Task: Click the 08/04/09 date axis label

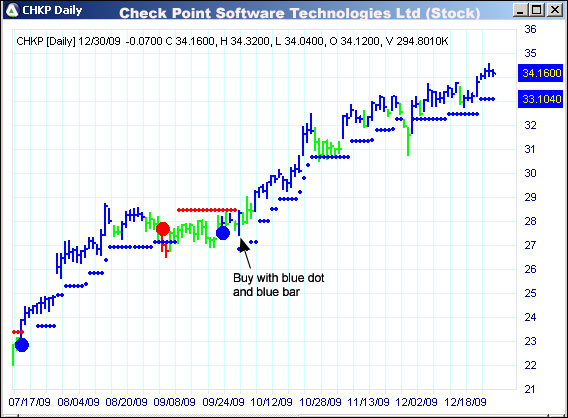Action: coord(78,402)
